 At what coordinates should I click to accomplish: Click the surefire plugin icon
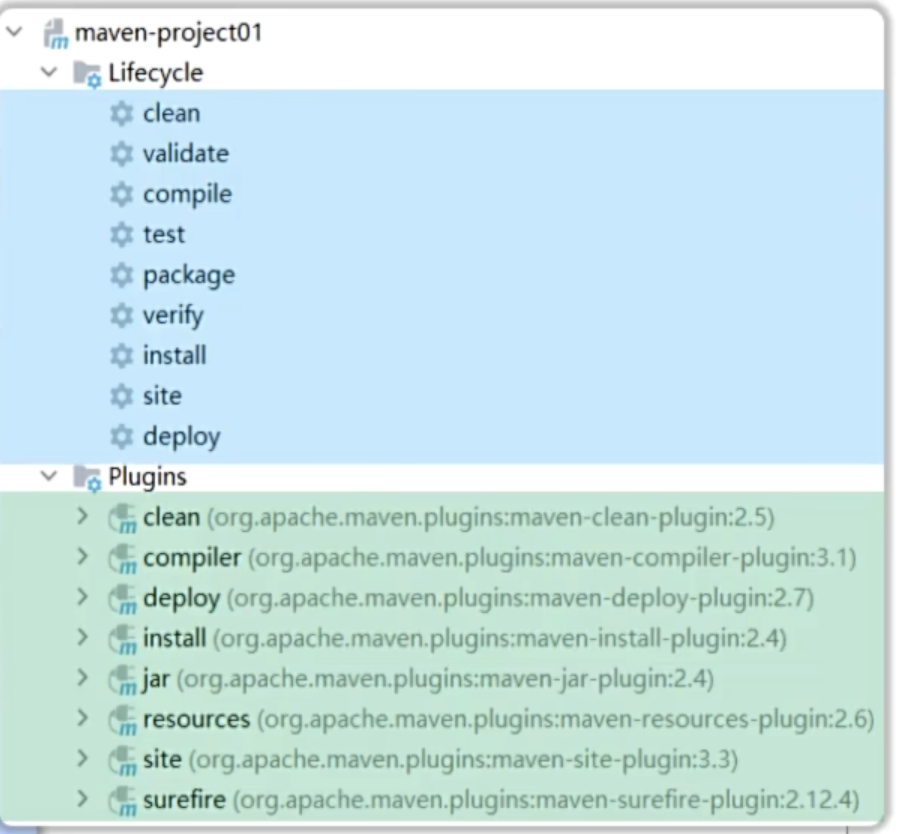[122, 801]
